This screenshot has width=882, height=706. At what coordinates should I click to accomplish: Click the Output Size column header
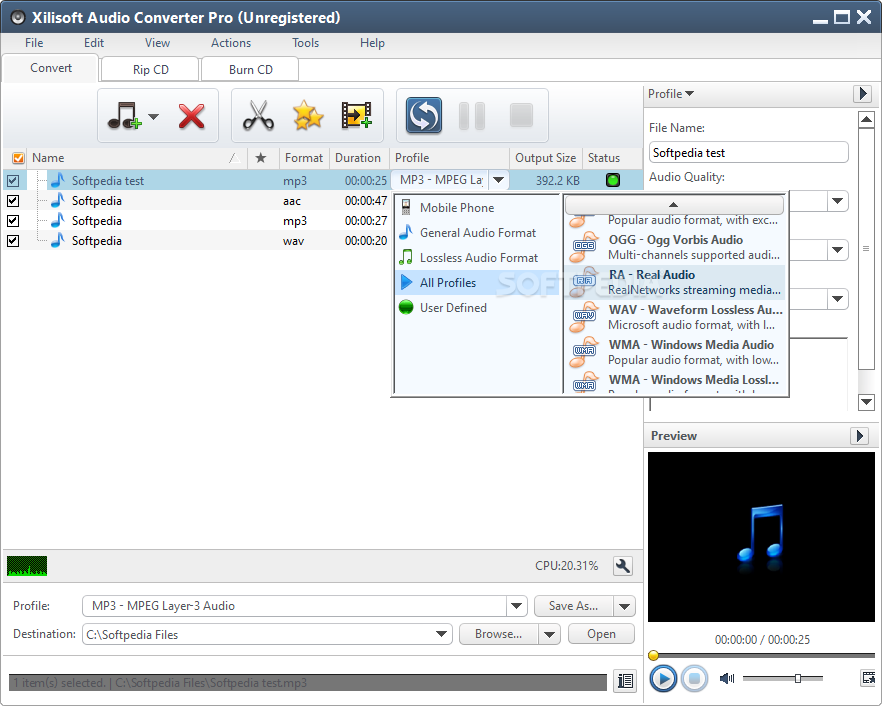545,158
